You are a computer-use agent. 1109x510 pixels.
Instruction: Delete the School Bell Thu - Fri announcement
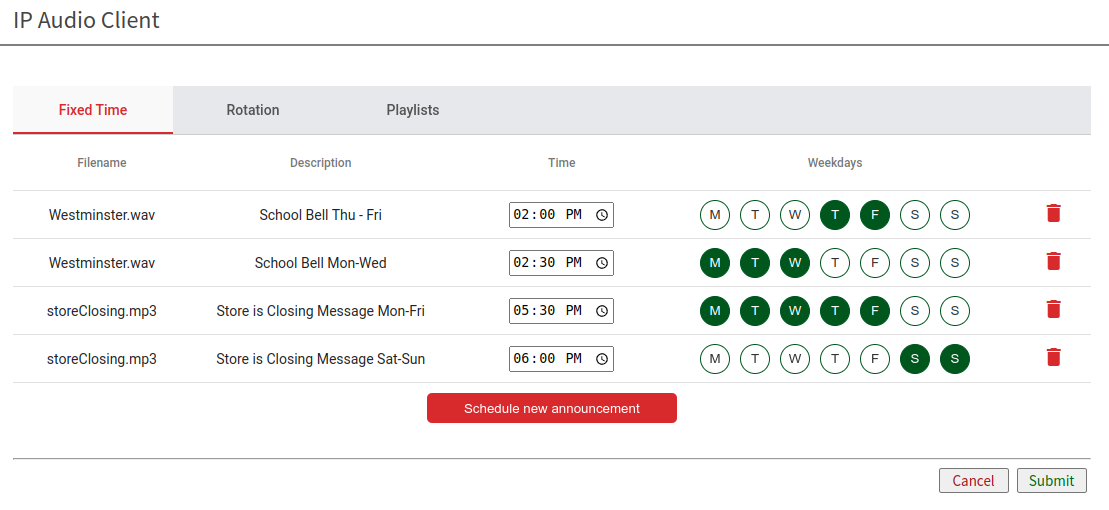pyautogui.click(x=1053, y=213)
